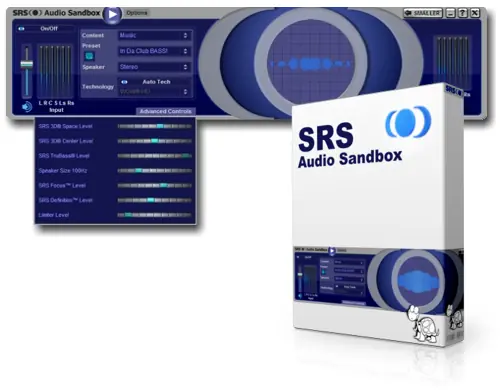Adjust the Speaker Size 100Hz slider
Image resolution: width=500 pixels, height=390 pixels.
pos(154,171)
